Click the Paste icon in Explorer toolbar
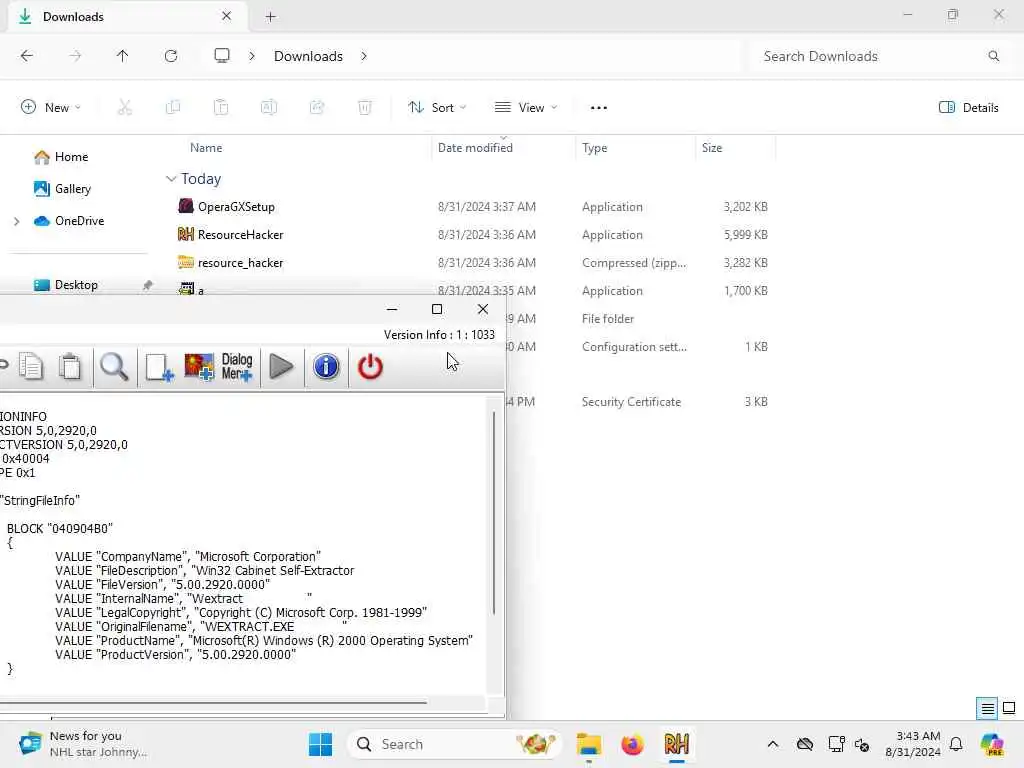Image resolution: width=1024 pixels, height=768 pixels. (x=221, y=107)
